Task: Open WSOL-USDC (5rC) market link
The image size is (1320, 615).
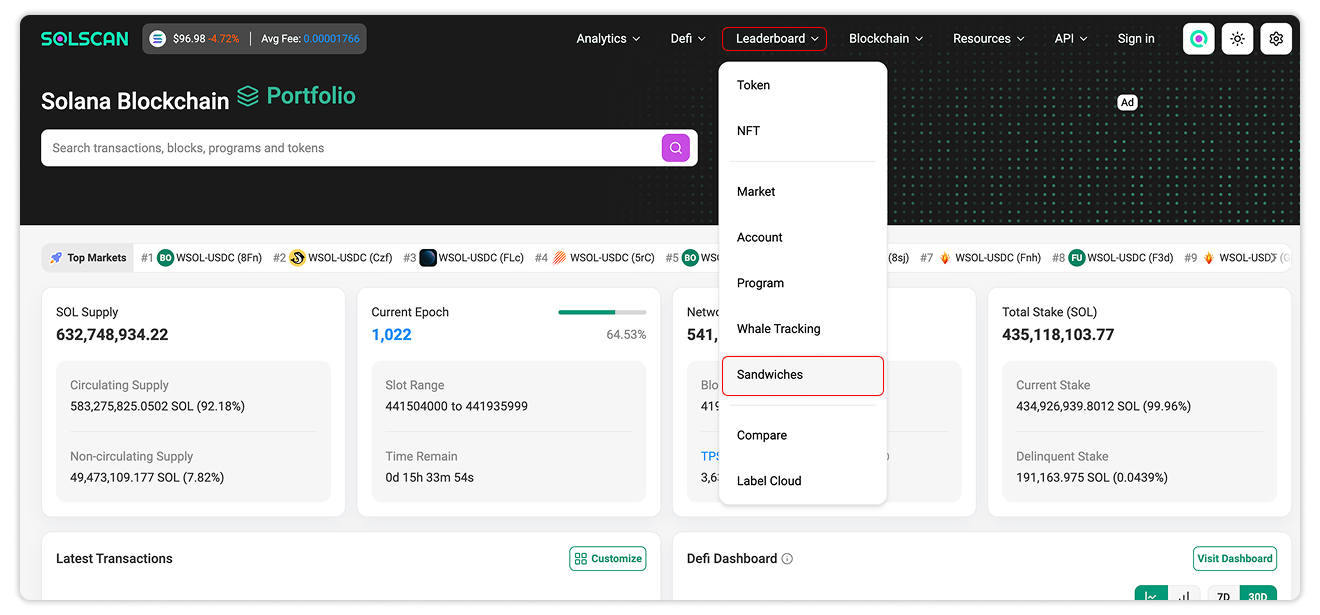Action: [612, 258]
